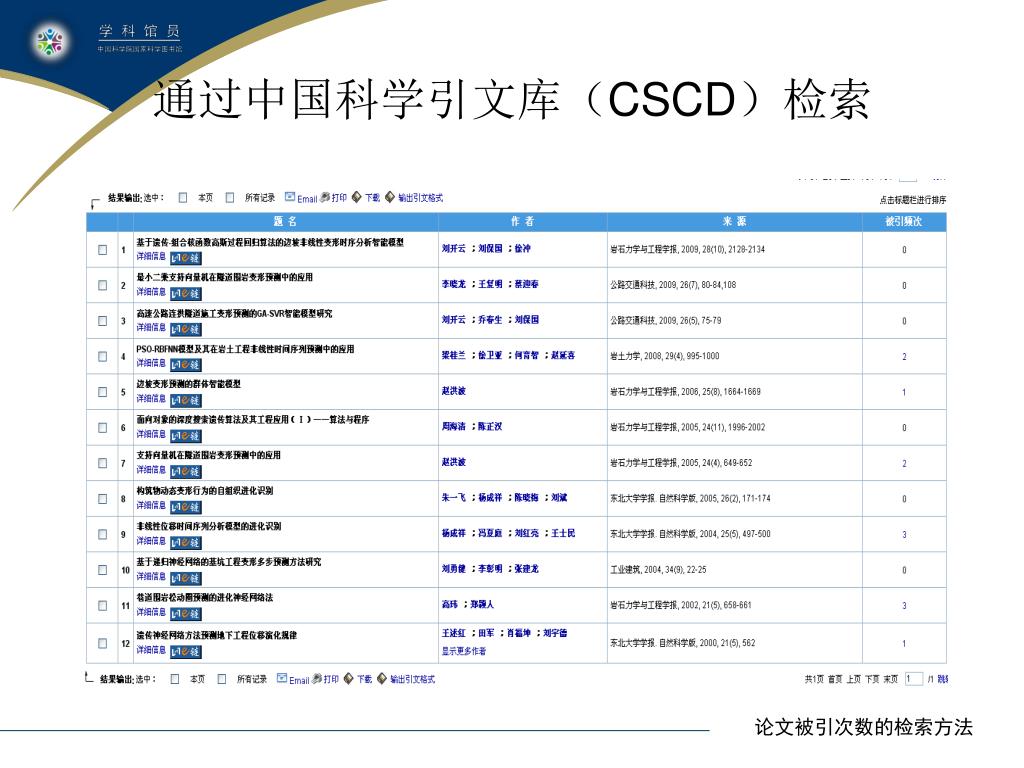The image size is (1024, 768).
Task: Click author link 周海清 in record 6
Action: pyautogui.click(x=454, y=426)
